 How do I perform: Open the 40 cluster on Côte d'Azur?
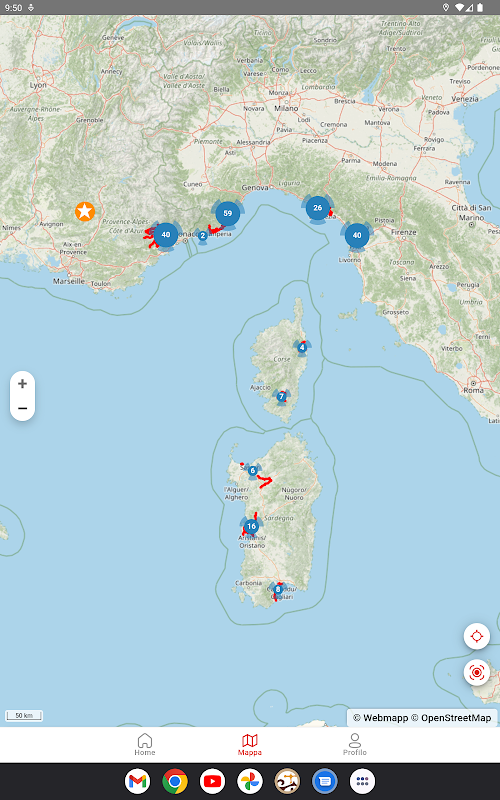click(165, 235)
